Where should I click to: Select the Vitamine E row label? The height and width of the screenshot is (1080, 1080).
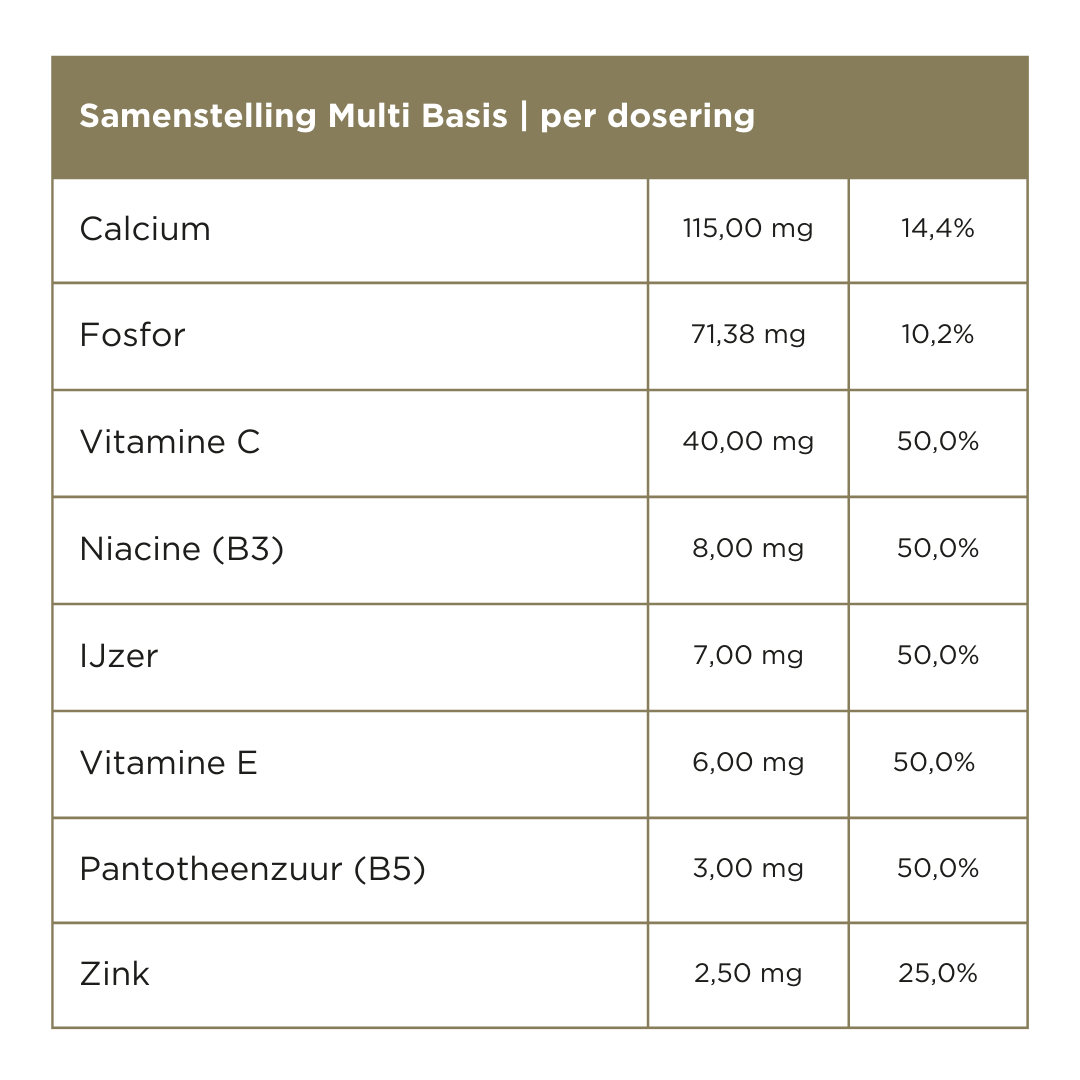pyautogui.click(x=168, y=763)
